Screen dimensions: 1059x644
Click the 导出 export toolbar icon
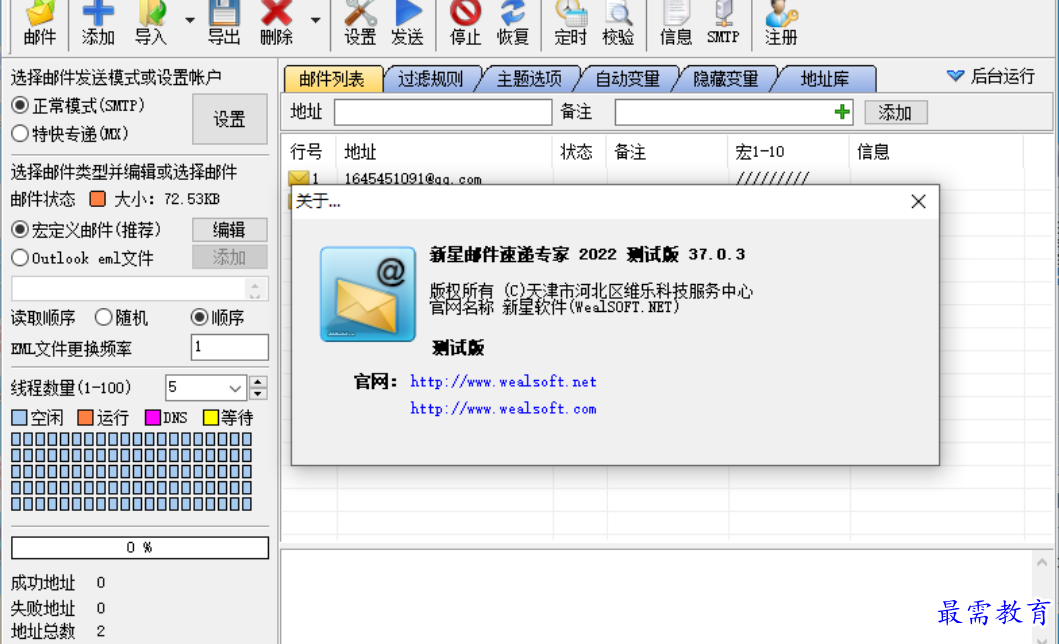pyautogui.click(x=224, y=24)
